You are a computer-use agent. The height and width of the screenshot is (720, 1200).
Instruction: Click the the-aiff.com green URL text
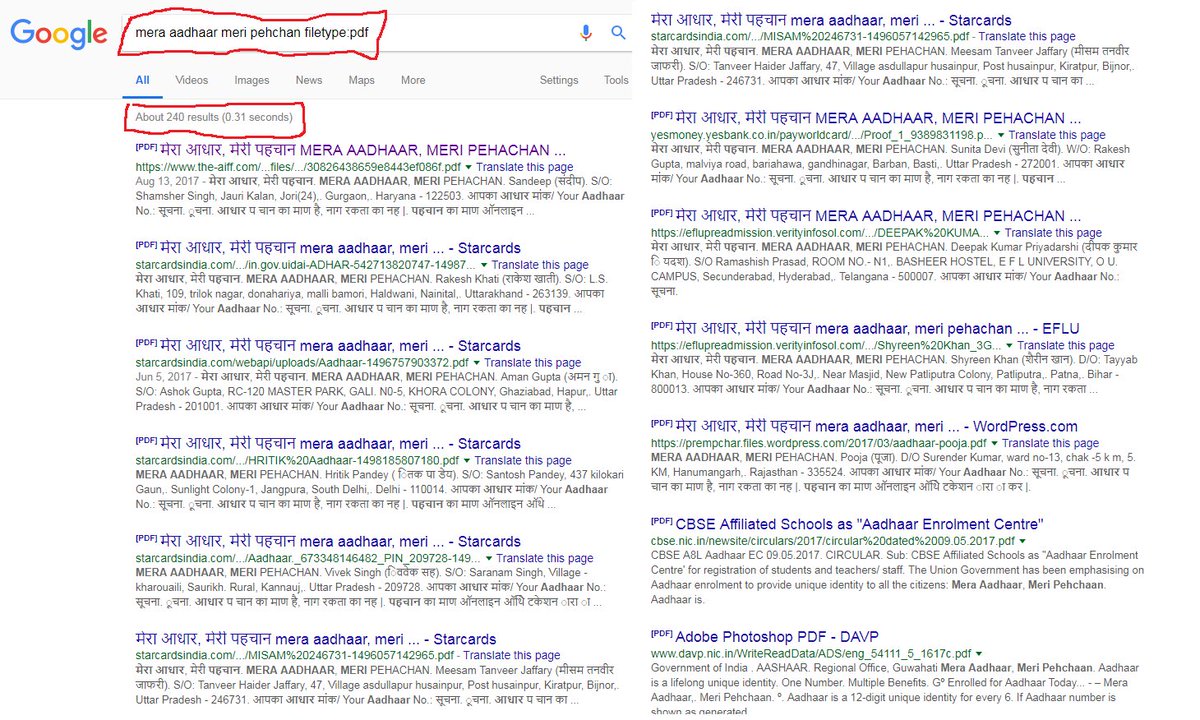[x=298, y=167]
